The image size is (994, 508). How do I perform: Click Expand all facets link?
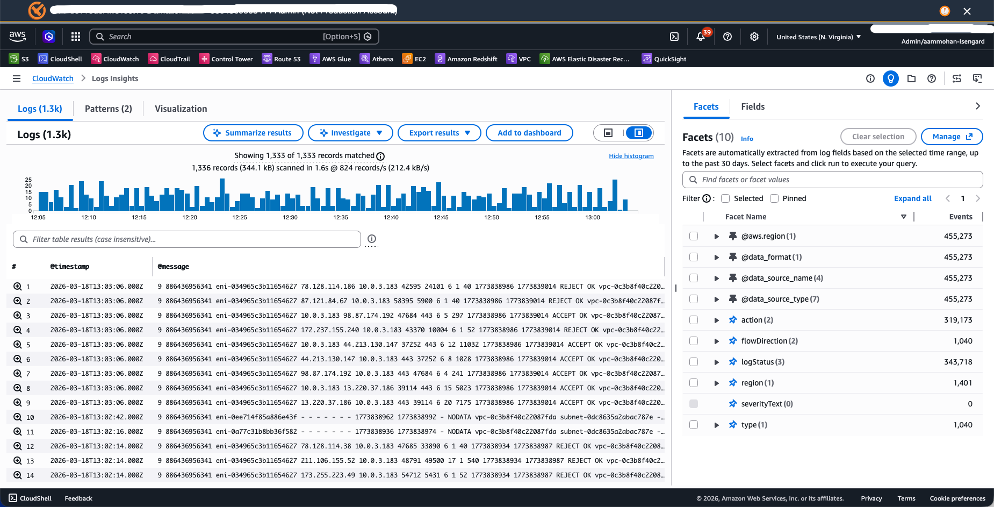click(913, 199)
